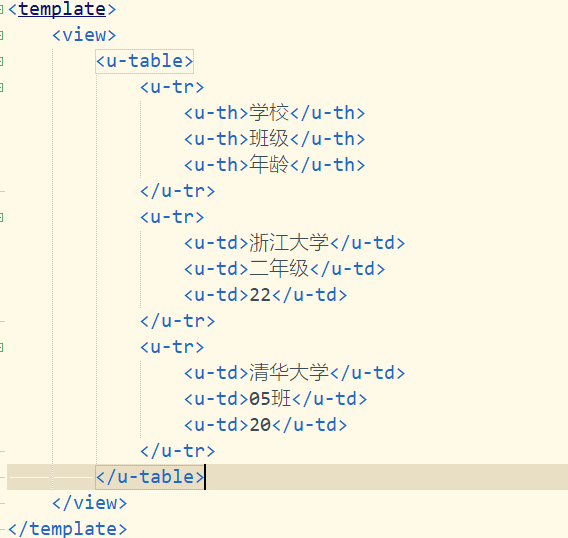Image resolution: width=568 pixels, height=538 pixels.
Task: Click the line <u-td>22</u-td>
Action: 266,295
